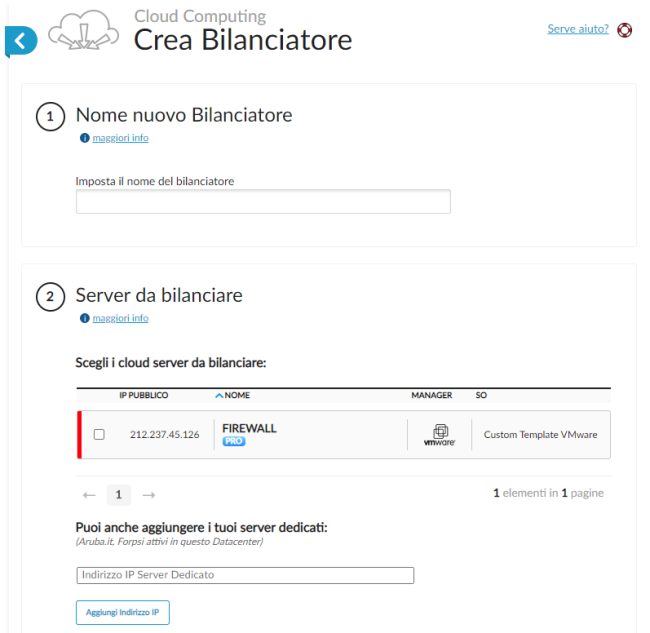Click the info icon under Nome nuovo Bilanciatore
650x633 pixels.
tap(85, 138)
